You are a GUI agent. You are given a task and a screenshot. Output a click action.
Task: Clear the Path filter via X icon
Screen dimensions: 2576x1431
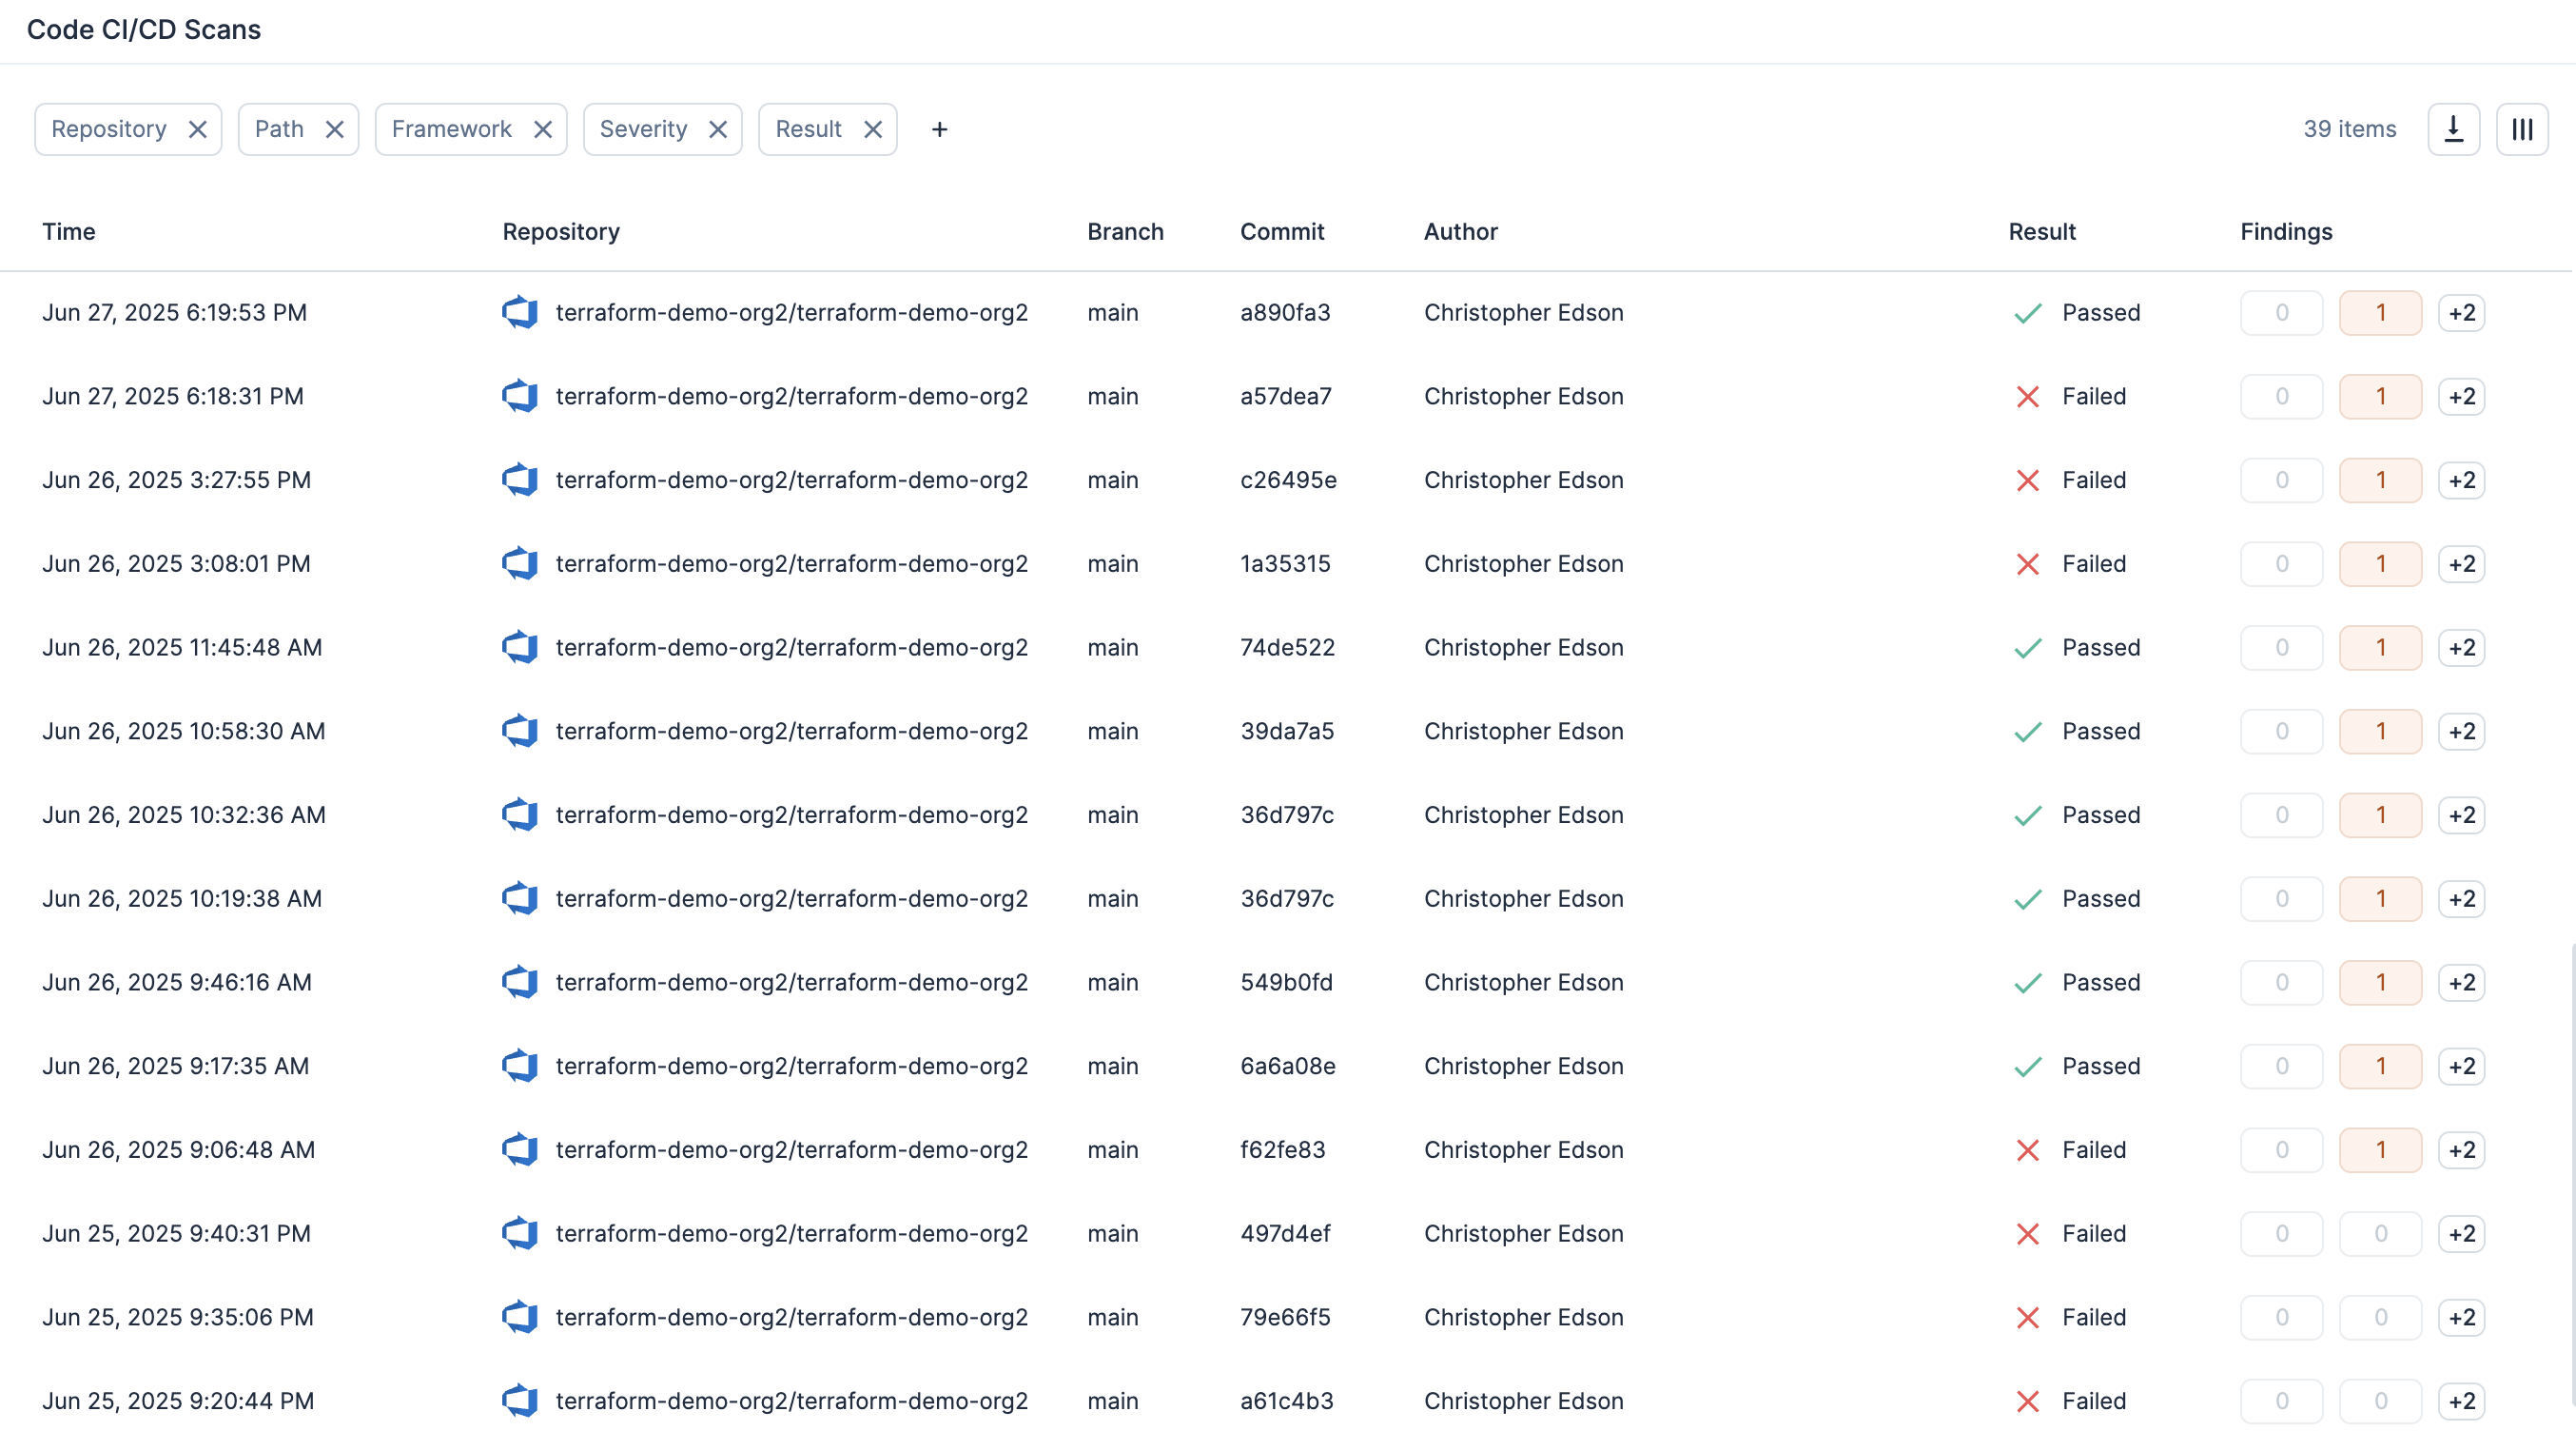coord(334,129)
